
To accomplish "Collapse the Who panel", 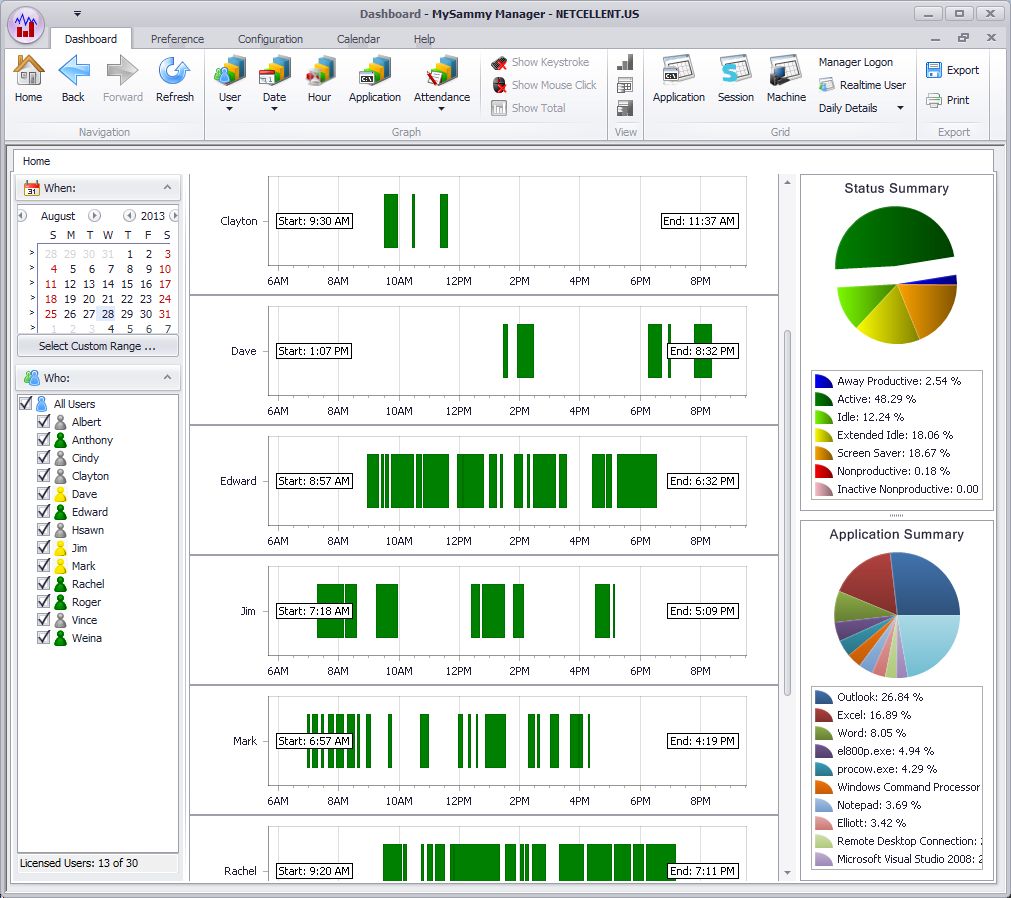I will [167, 378].
